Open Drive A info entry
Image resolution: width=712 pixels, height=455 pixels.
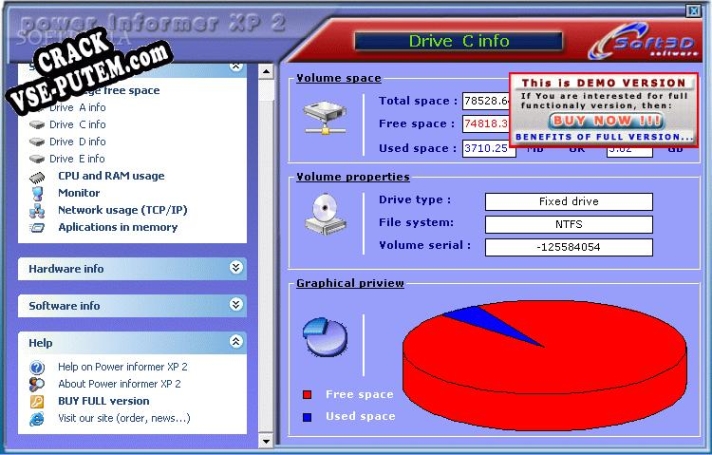77,108
